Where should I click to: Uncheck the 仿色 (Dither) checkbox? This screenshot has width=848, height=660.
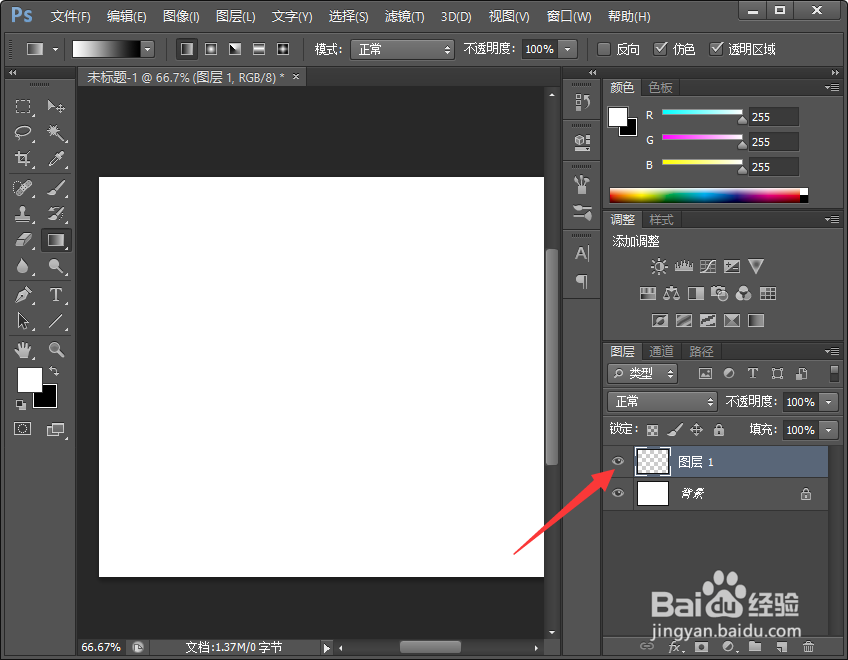[660, 49]
